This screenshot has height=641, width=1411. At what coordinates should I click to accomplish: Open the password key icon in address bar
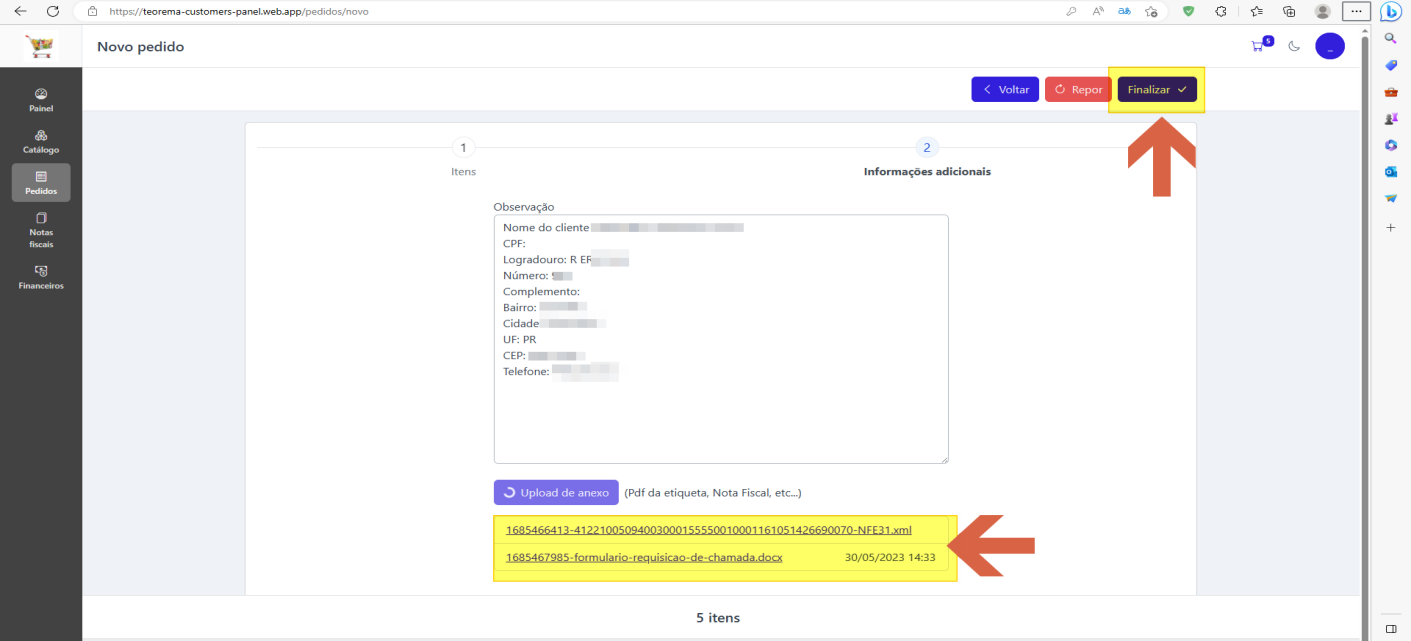tap(1071, 11)
